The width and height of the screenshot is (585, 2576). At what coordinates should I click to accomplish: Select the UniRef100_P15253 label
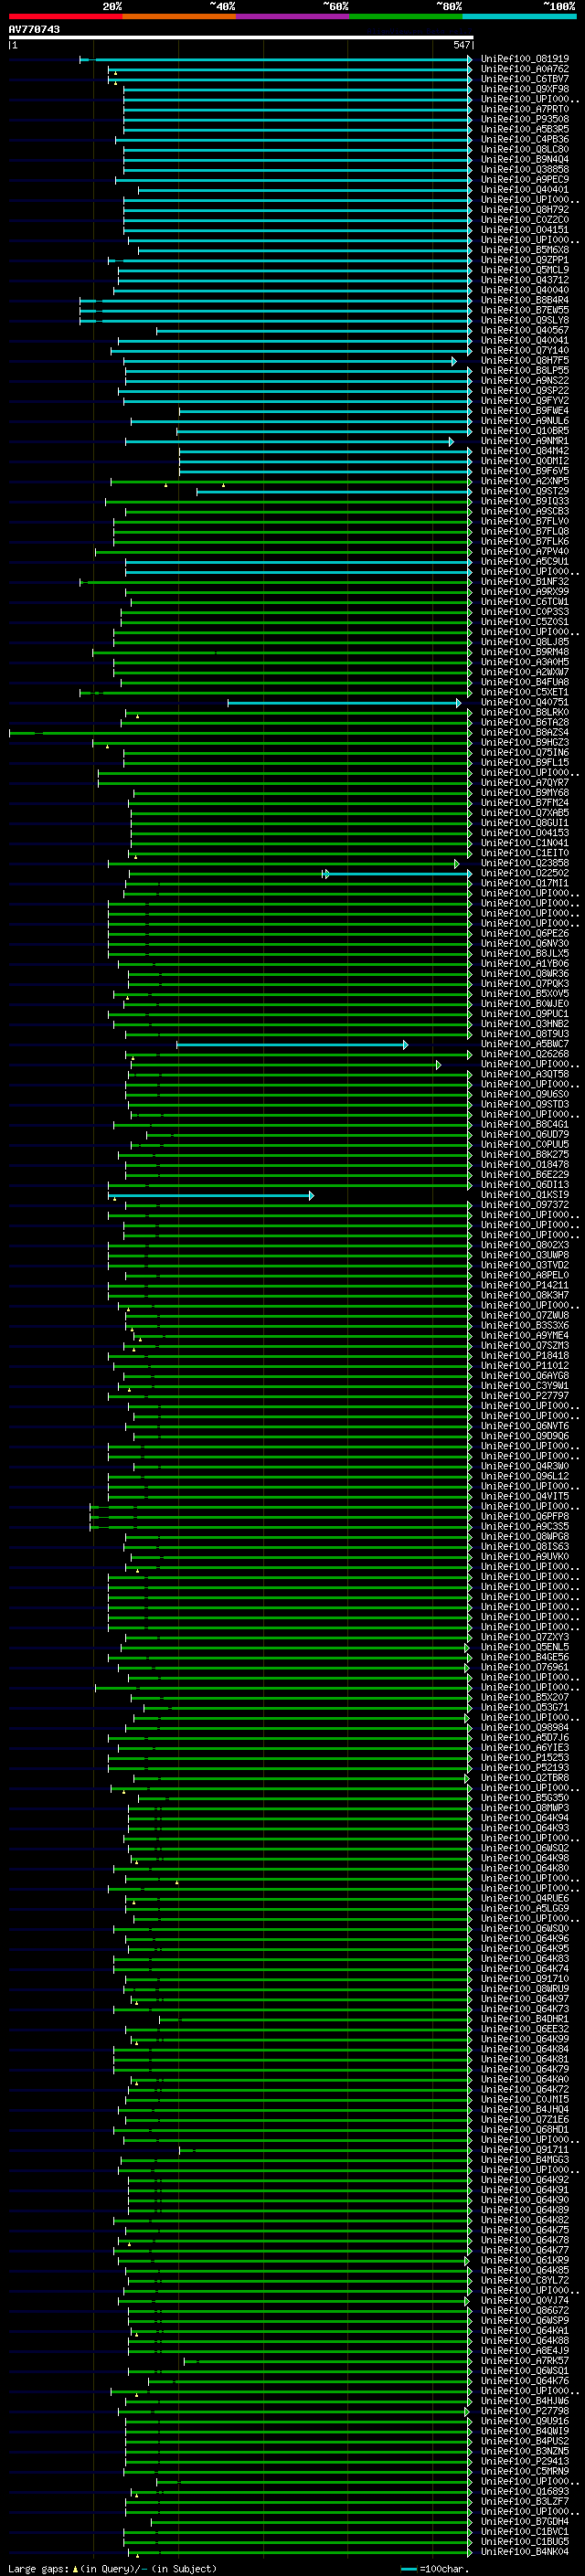pyautogui.click(x=525, y=1758)
